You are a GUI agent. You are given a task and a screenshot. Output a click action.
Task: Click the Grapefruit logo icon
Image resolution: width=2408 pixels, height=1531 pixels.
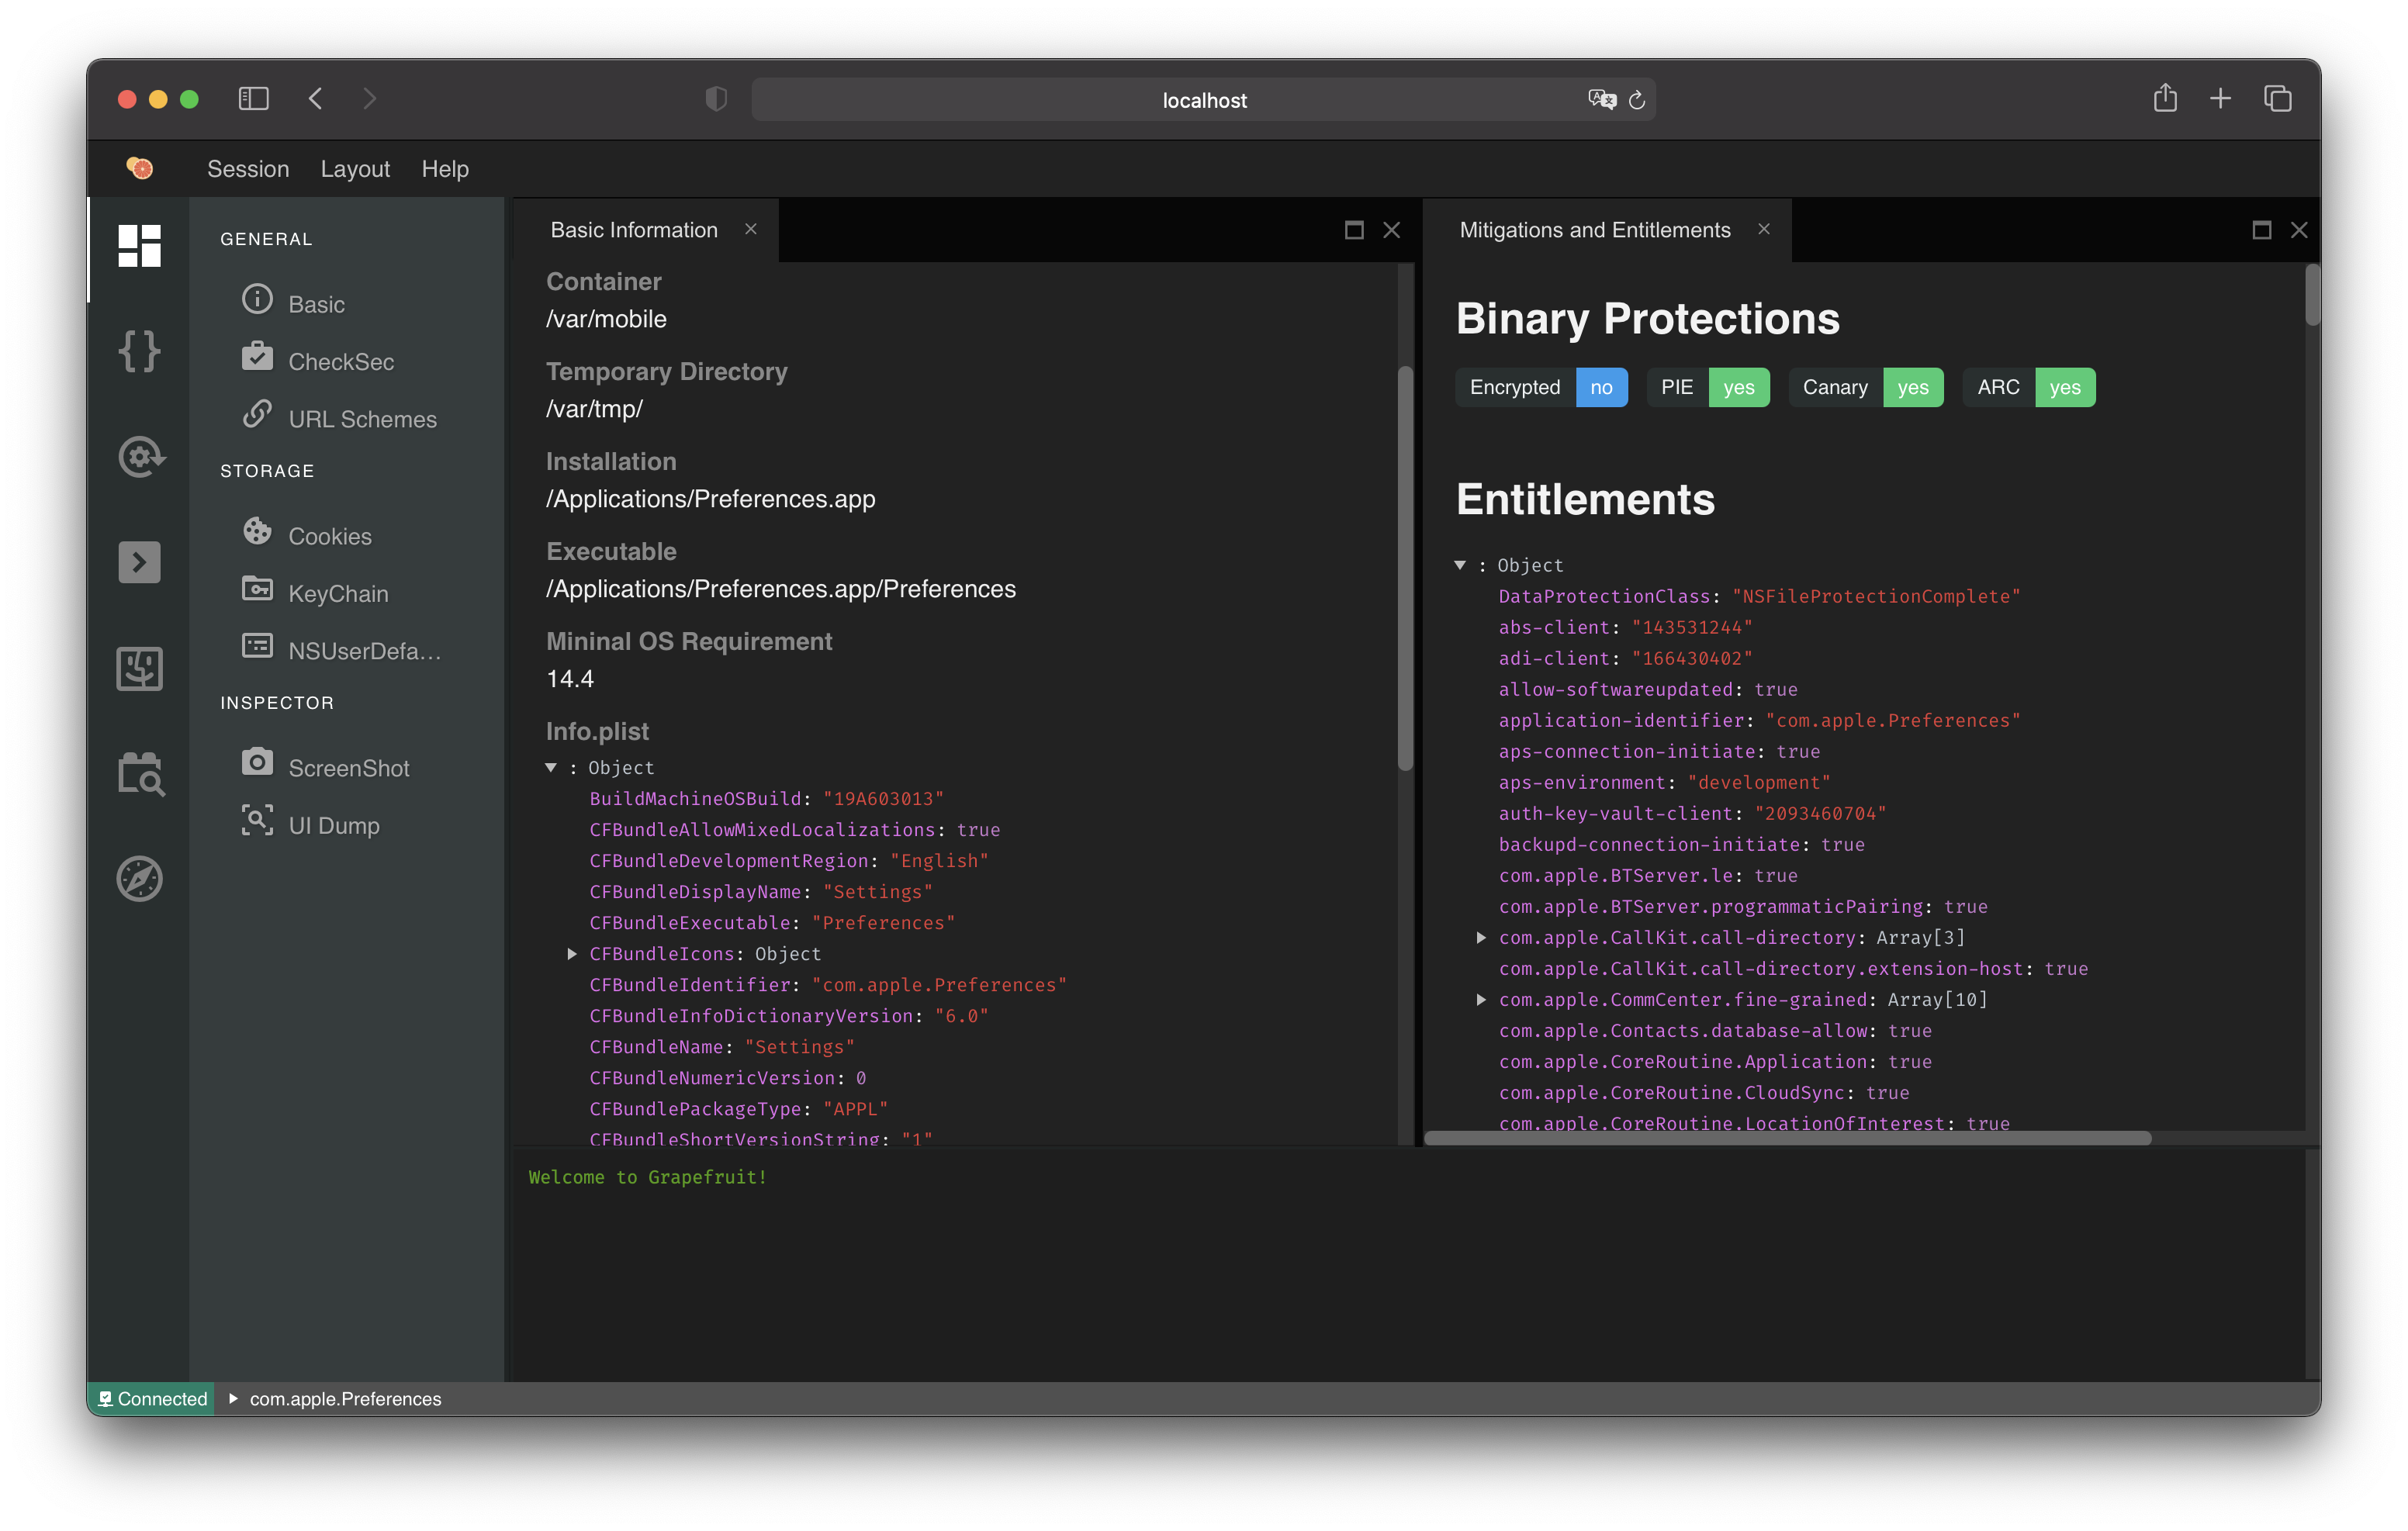[141, 168]
